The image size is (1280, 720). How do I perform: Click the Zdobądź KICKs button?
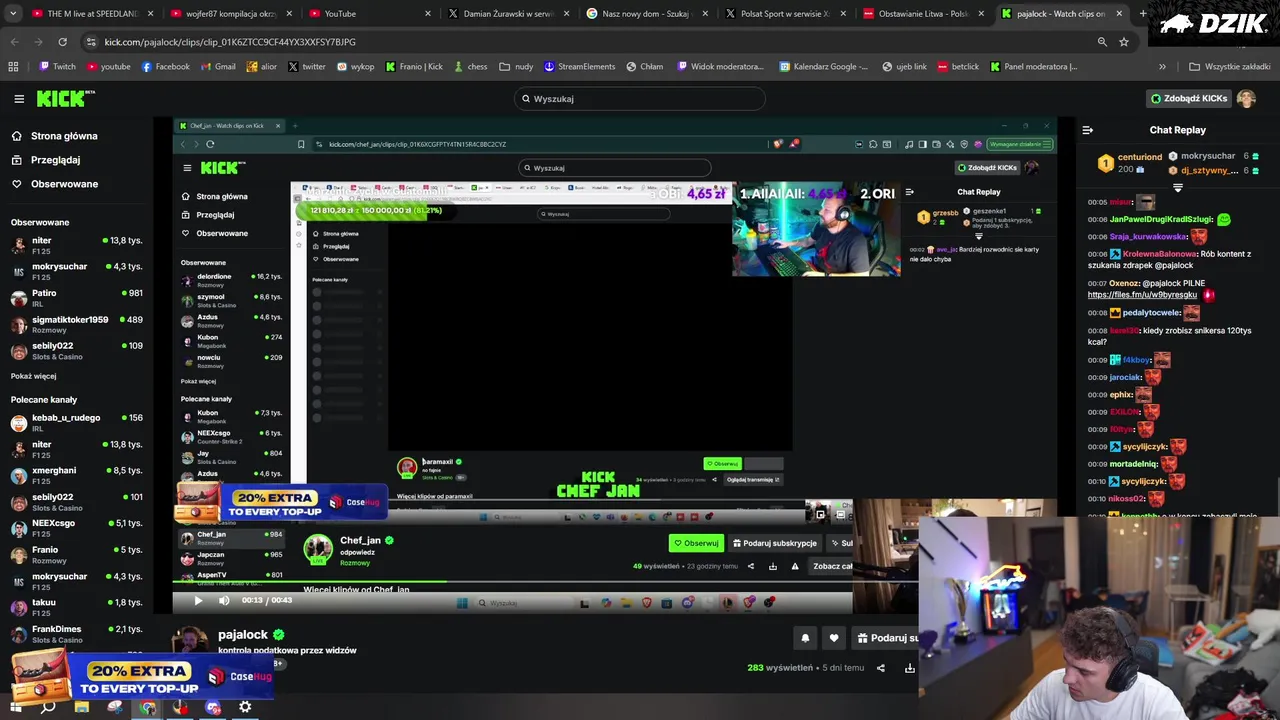1188,99
